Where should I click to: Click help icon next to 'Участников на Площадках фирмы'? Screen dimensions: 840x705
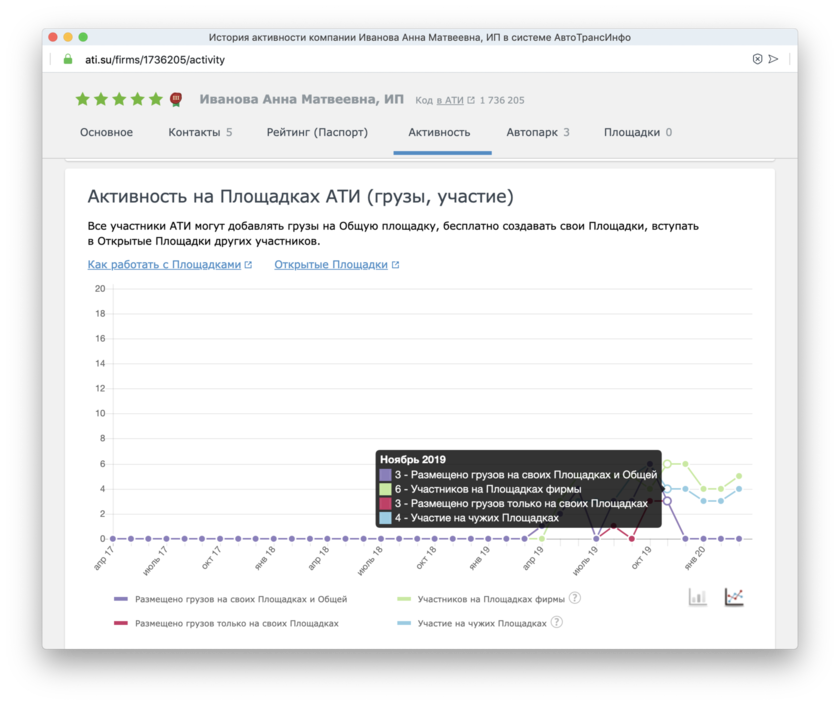tap(575, 599)
